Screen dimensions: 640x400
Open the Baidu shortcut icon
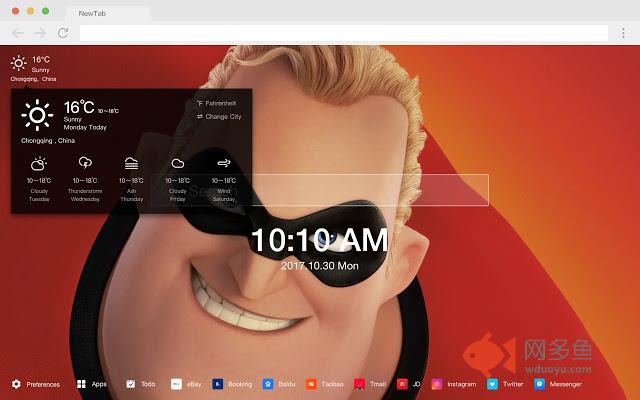coord(267,384)
